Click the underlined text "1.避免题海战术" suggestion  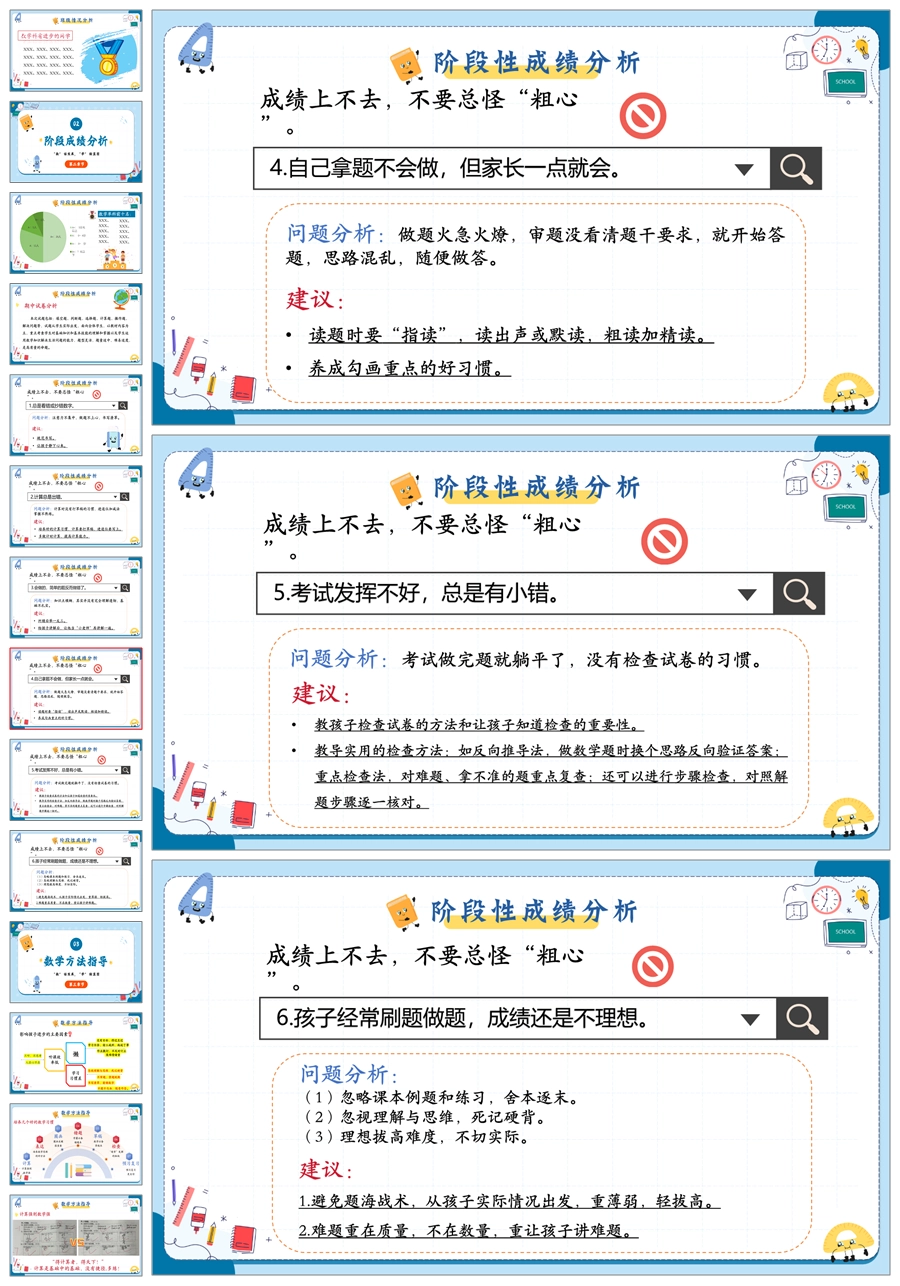click(x=509, y=1201)
